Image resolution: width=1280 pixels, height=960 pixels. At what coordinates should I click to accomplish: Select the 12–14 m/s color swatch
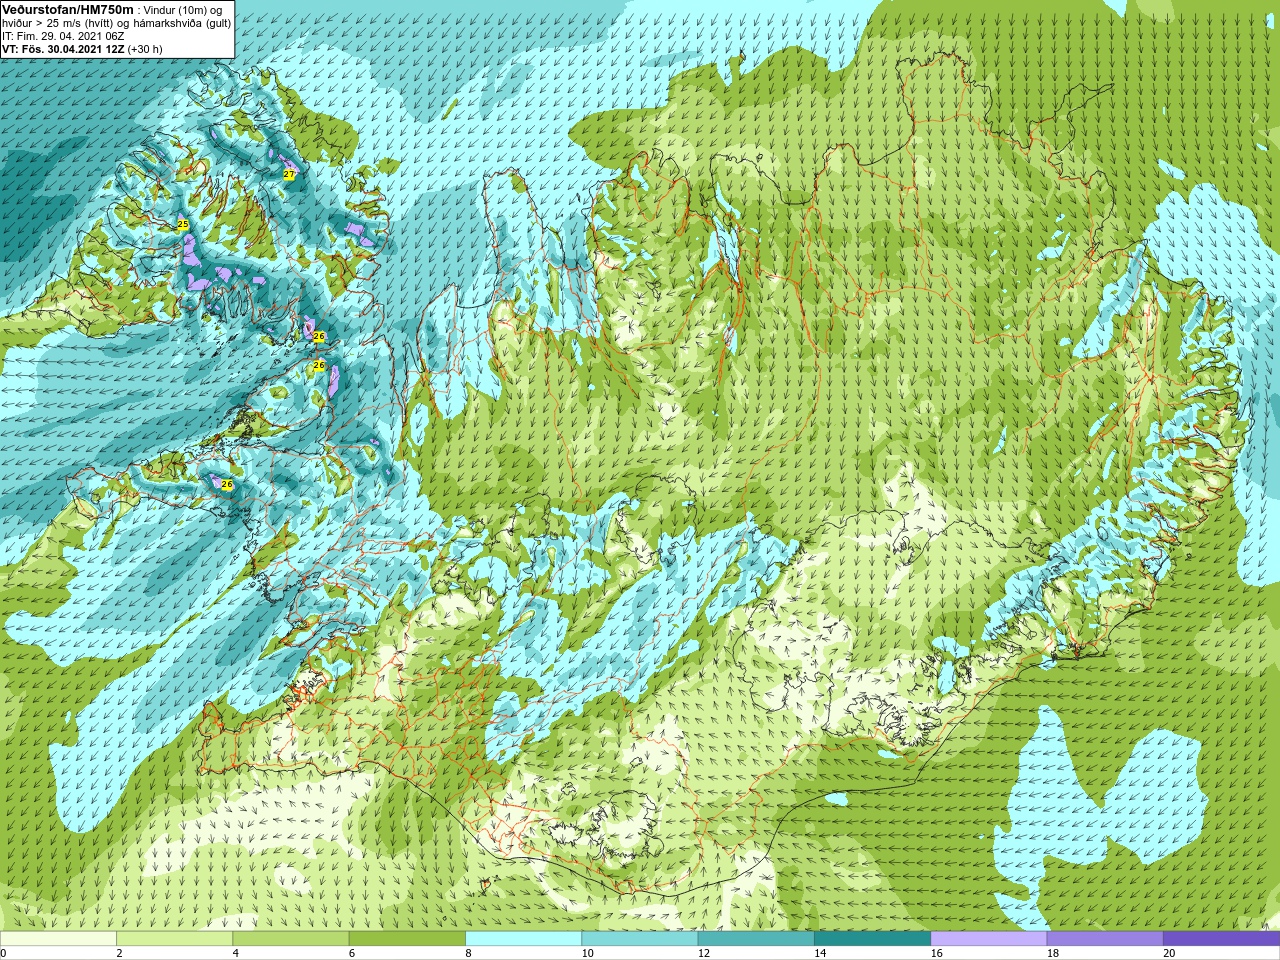(756, 939)
